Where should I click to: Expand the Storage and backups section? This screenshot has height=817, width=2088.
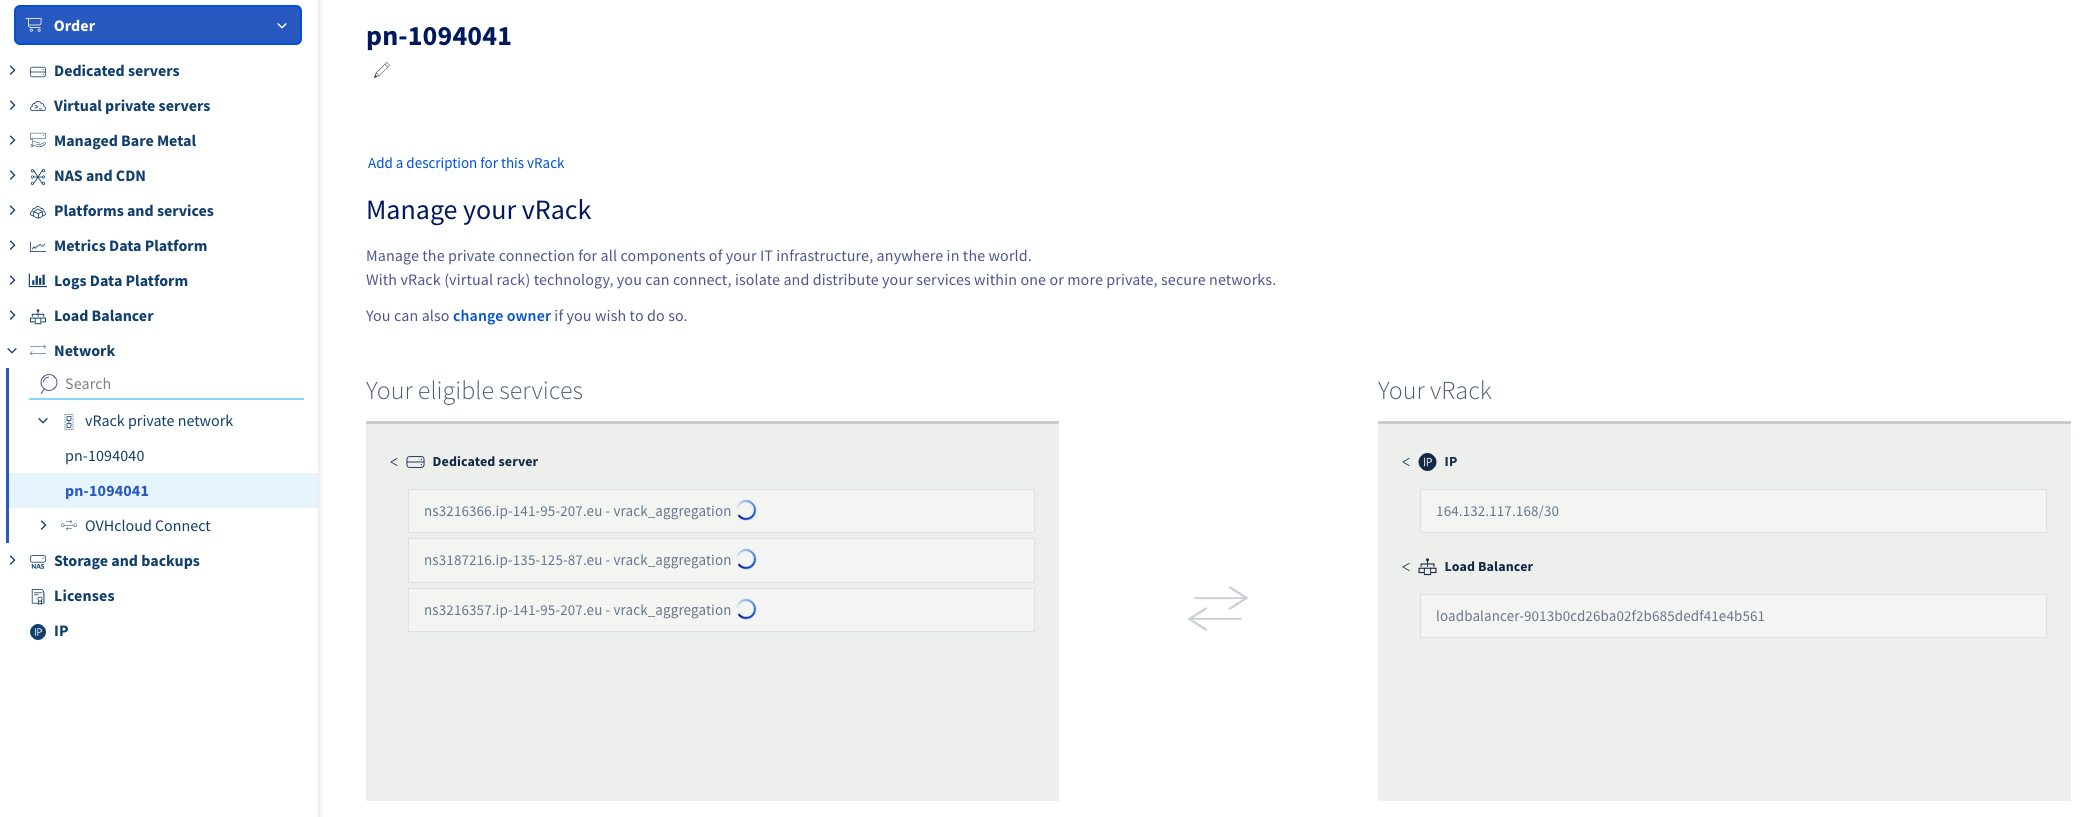click(12, 560)
